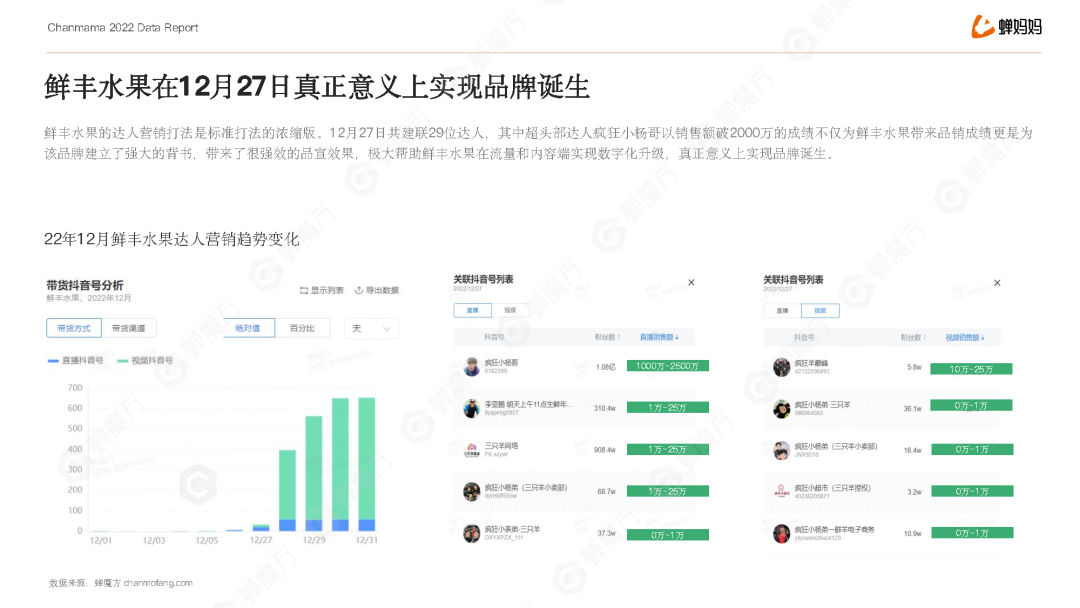
Task: Click the 显示列表 button text
Action: click(327, 291)
